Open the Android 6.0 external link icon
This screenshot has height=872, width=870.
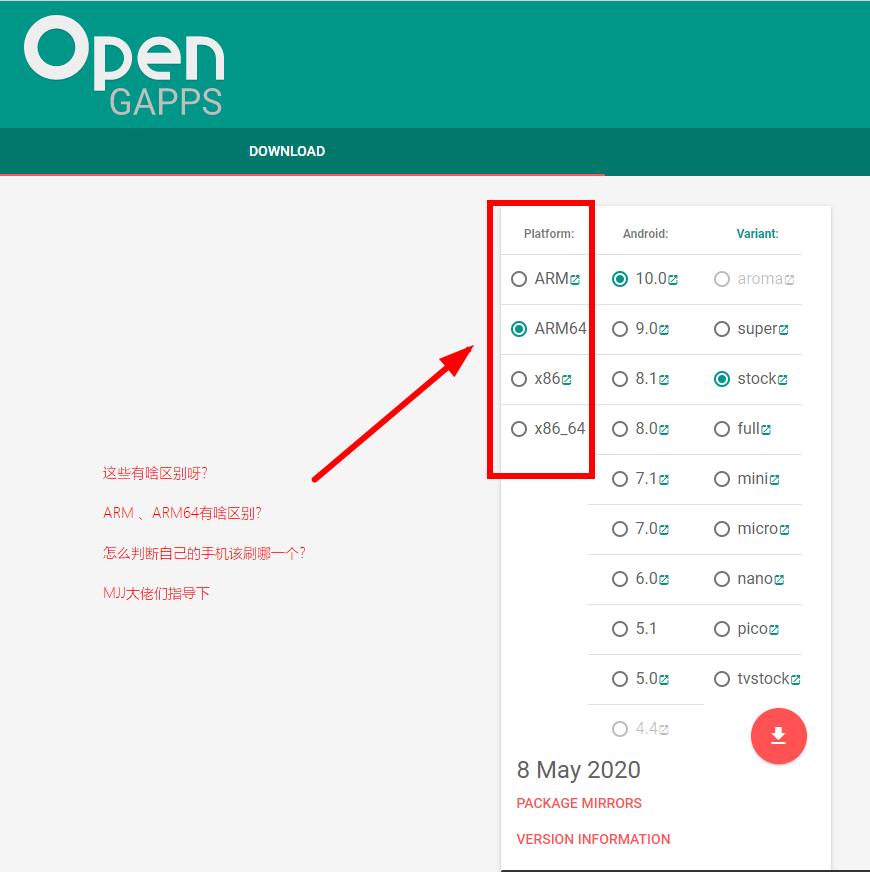(x=664, y=579)
